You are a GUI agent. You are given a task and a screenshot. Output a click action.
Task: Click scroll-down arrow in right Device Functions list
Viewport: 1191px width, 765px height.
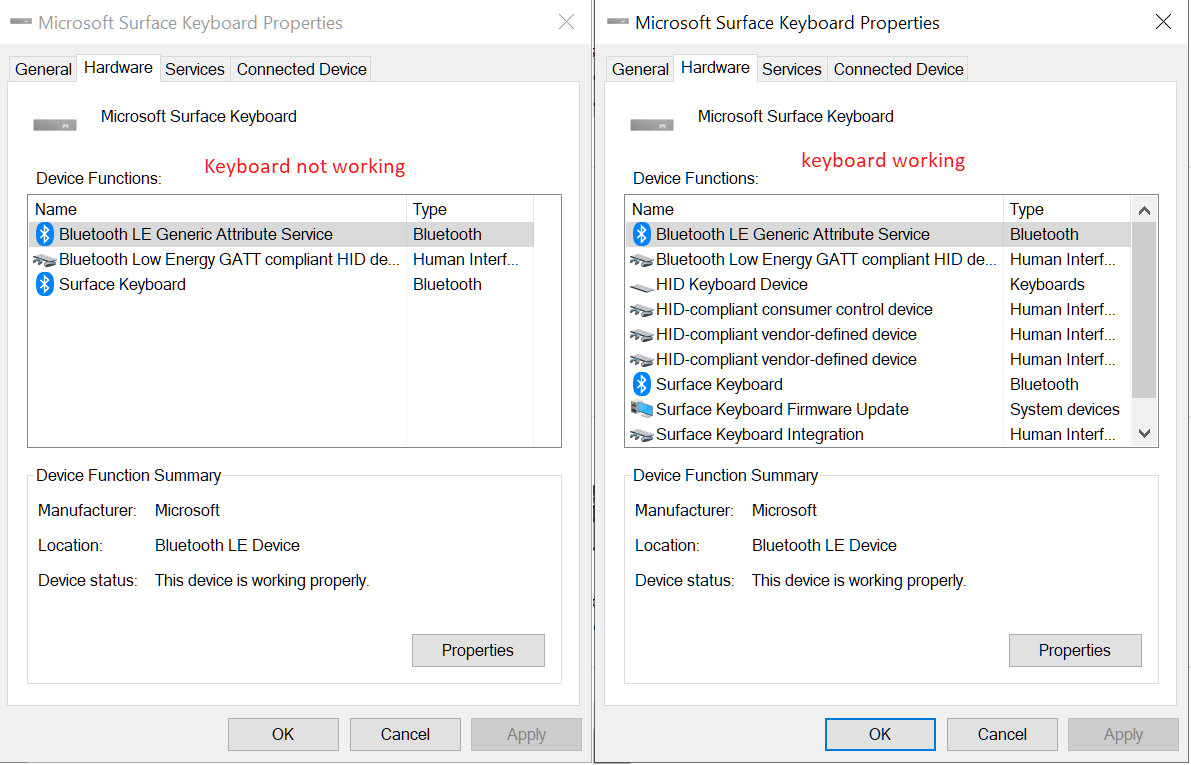pos(1144,434)
